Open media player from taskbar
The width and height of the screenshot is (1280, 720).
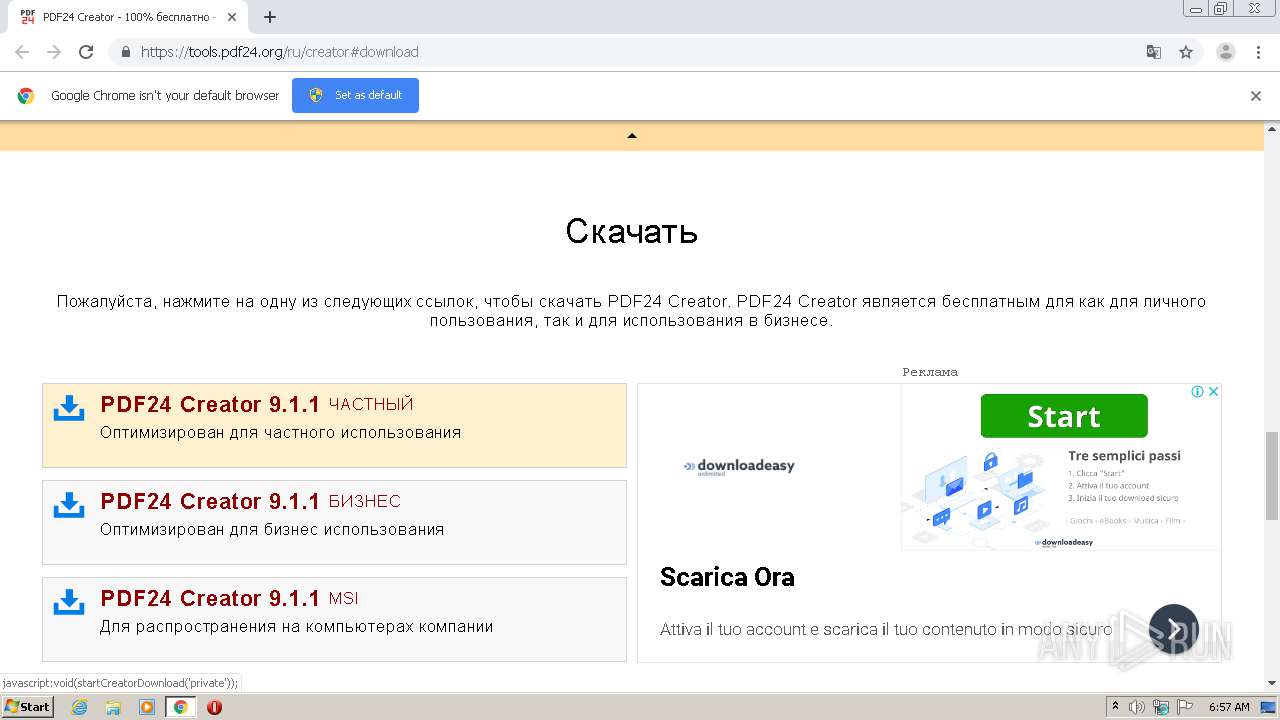point(147,707)
